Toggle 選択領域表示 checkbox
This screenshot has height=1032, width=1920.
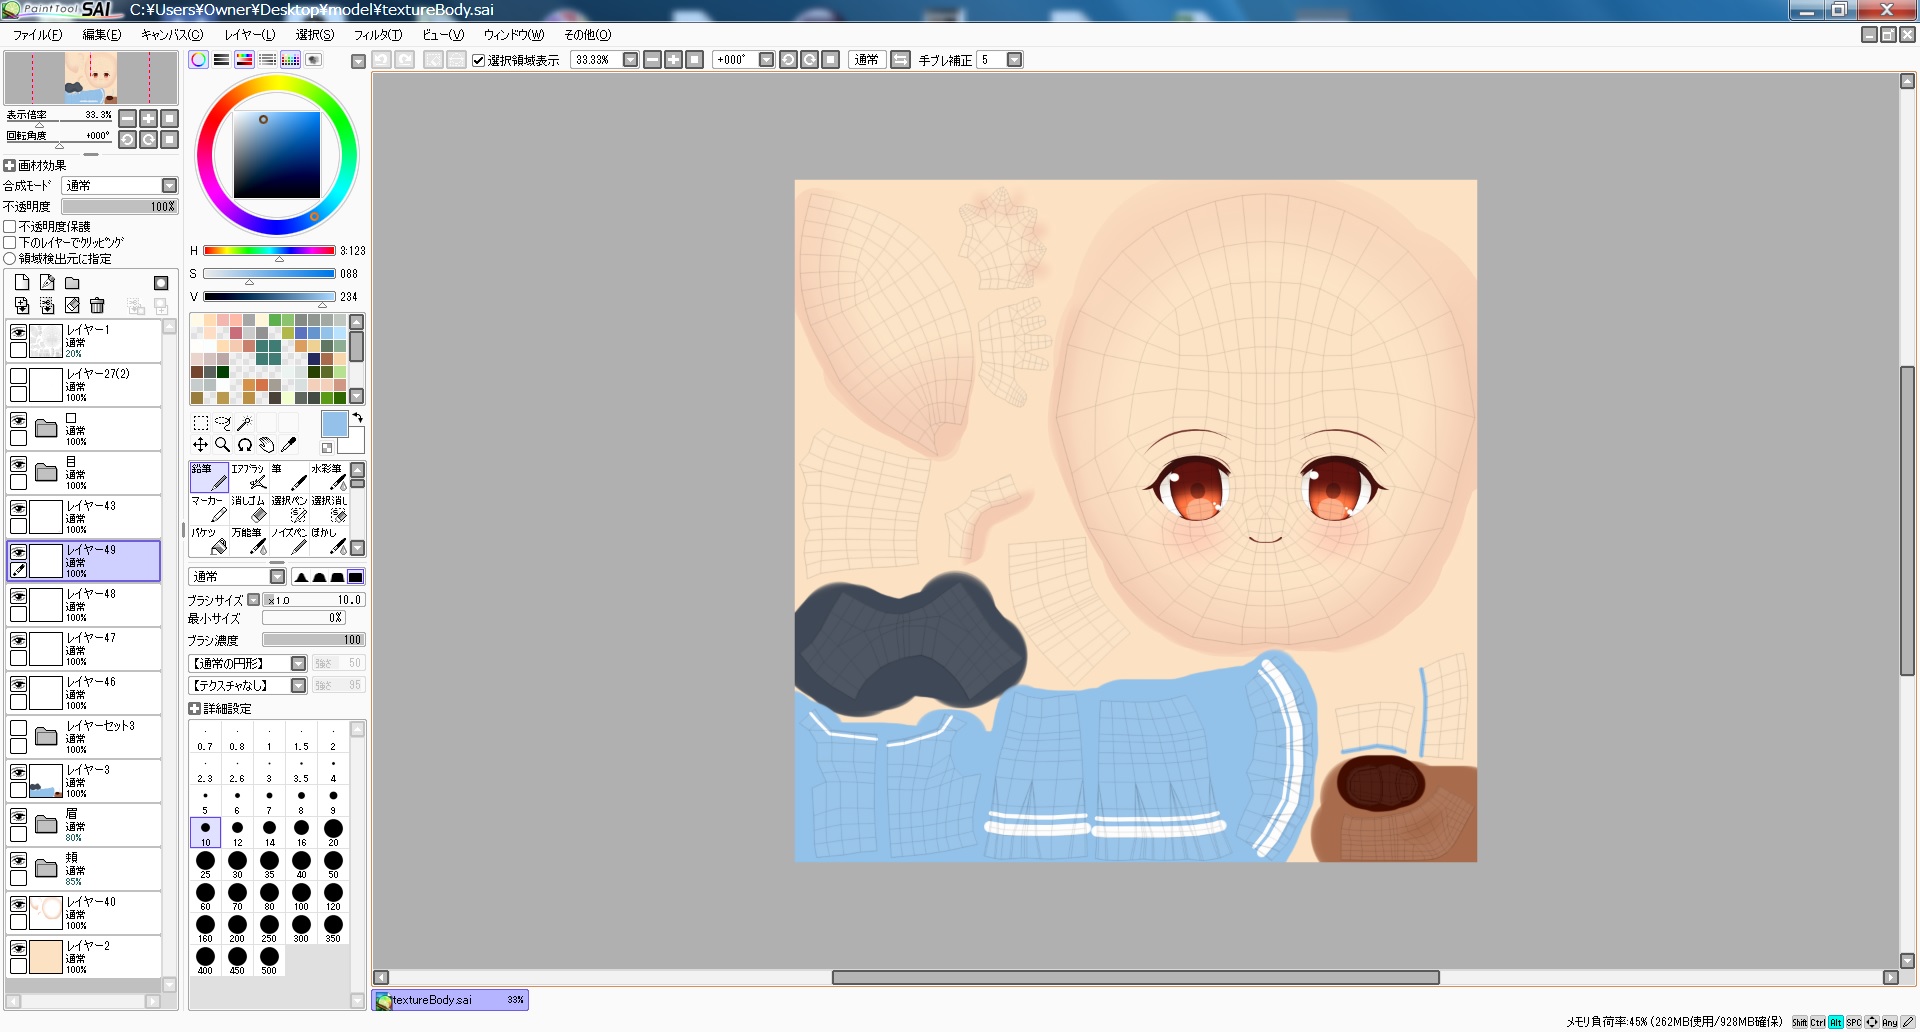click(478, 60)
